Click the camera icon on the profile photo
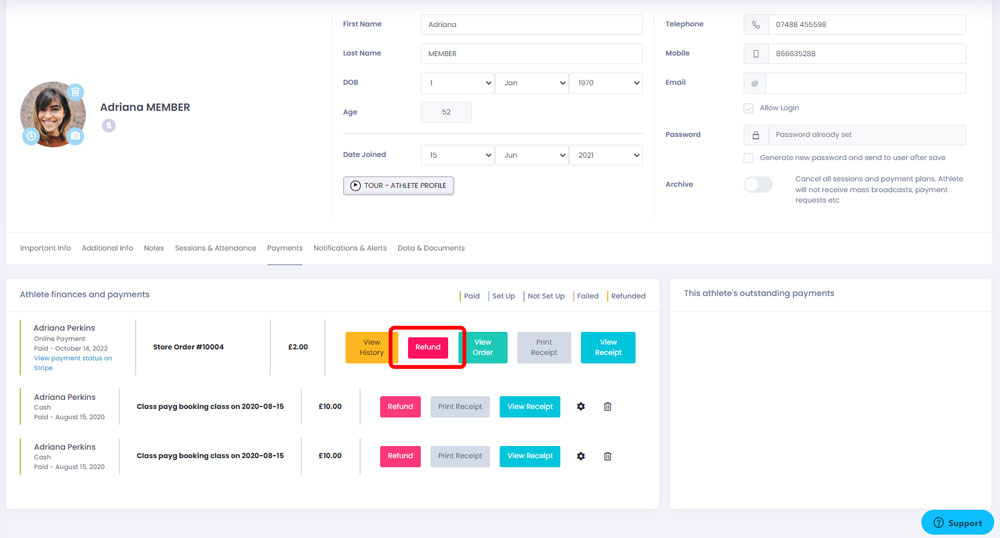 click(x=75, y=136)
